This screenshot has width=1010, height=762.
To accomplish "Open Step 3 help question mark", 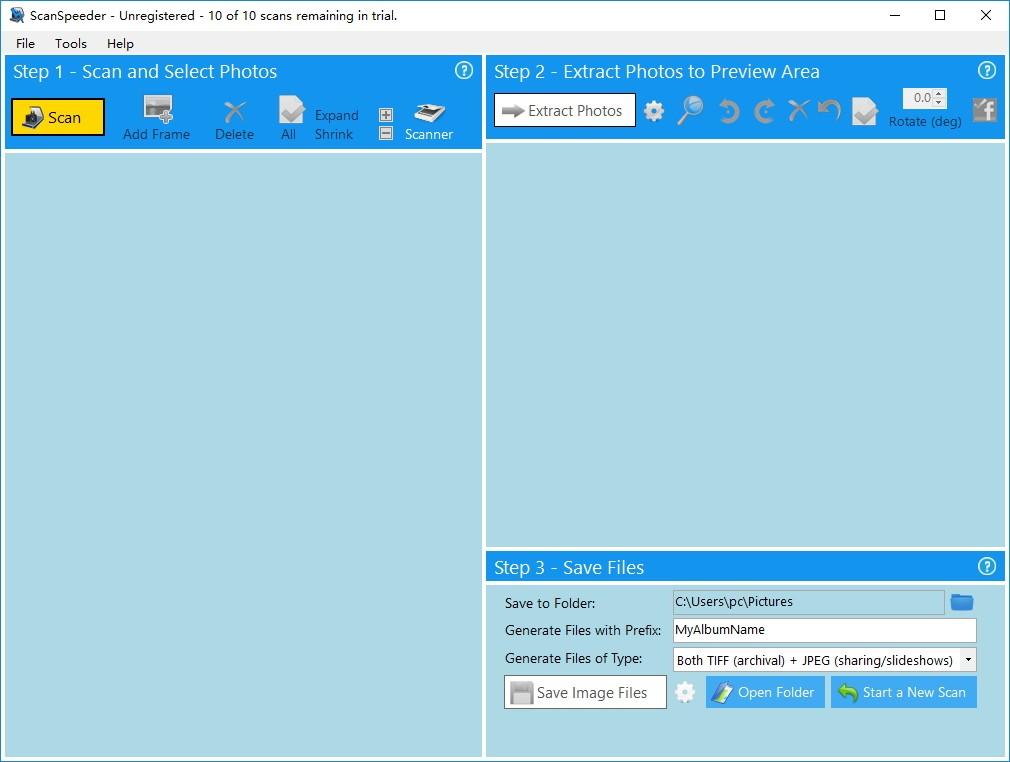I will [987, 566].
